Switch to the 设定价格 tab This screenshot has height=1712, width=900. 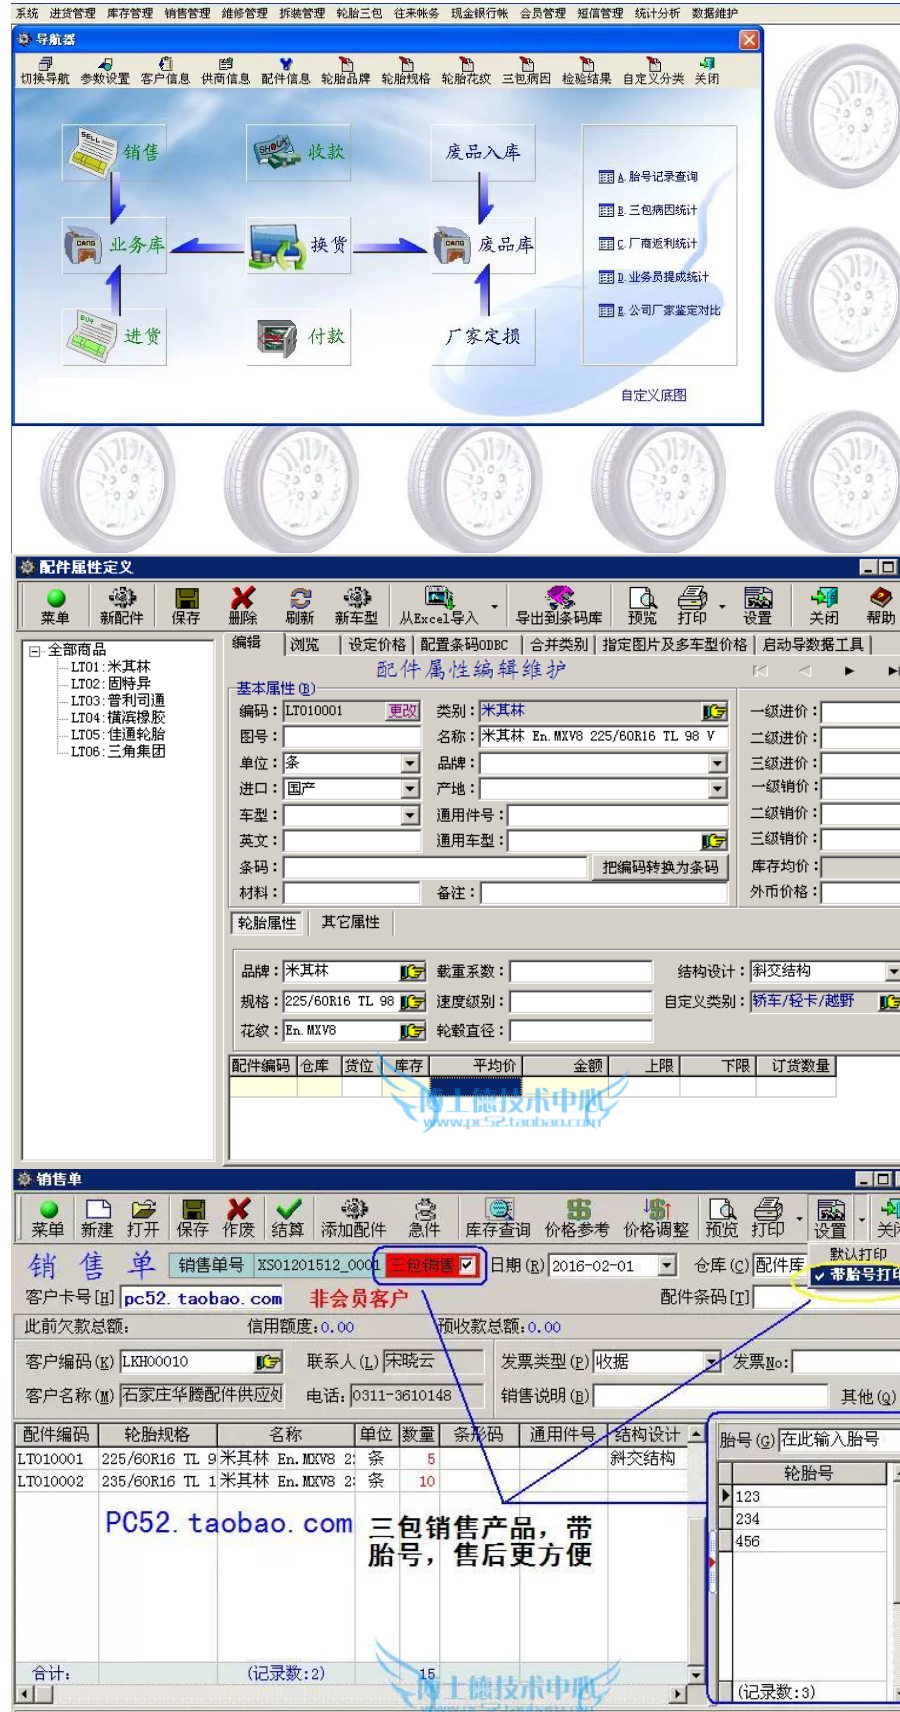[x=377, y=645]
